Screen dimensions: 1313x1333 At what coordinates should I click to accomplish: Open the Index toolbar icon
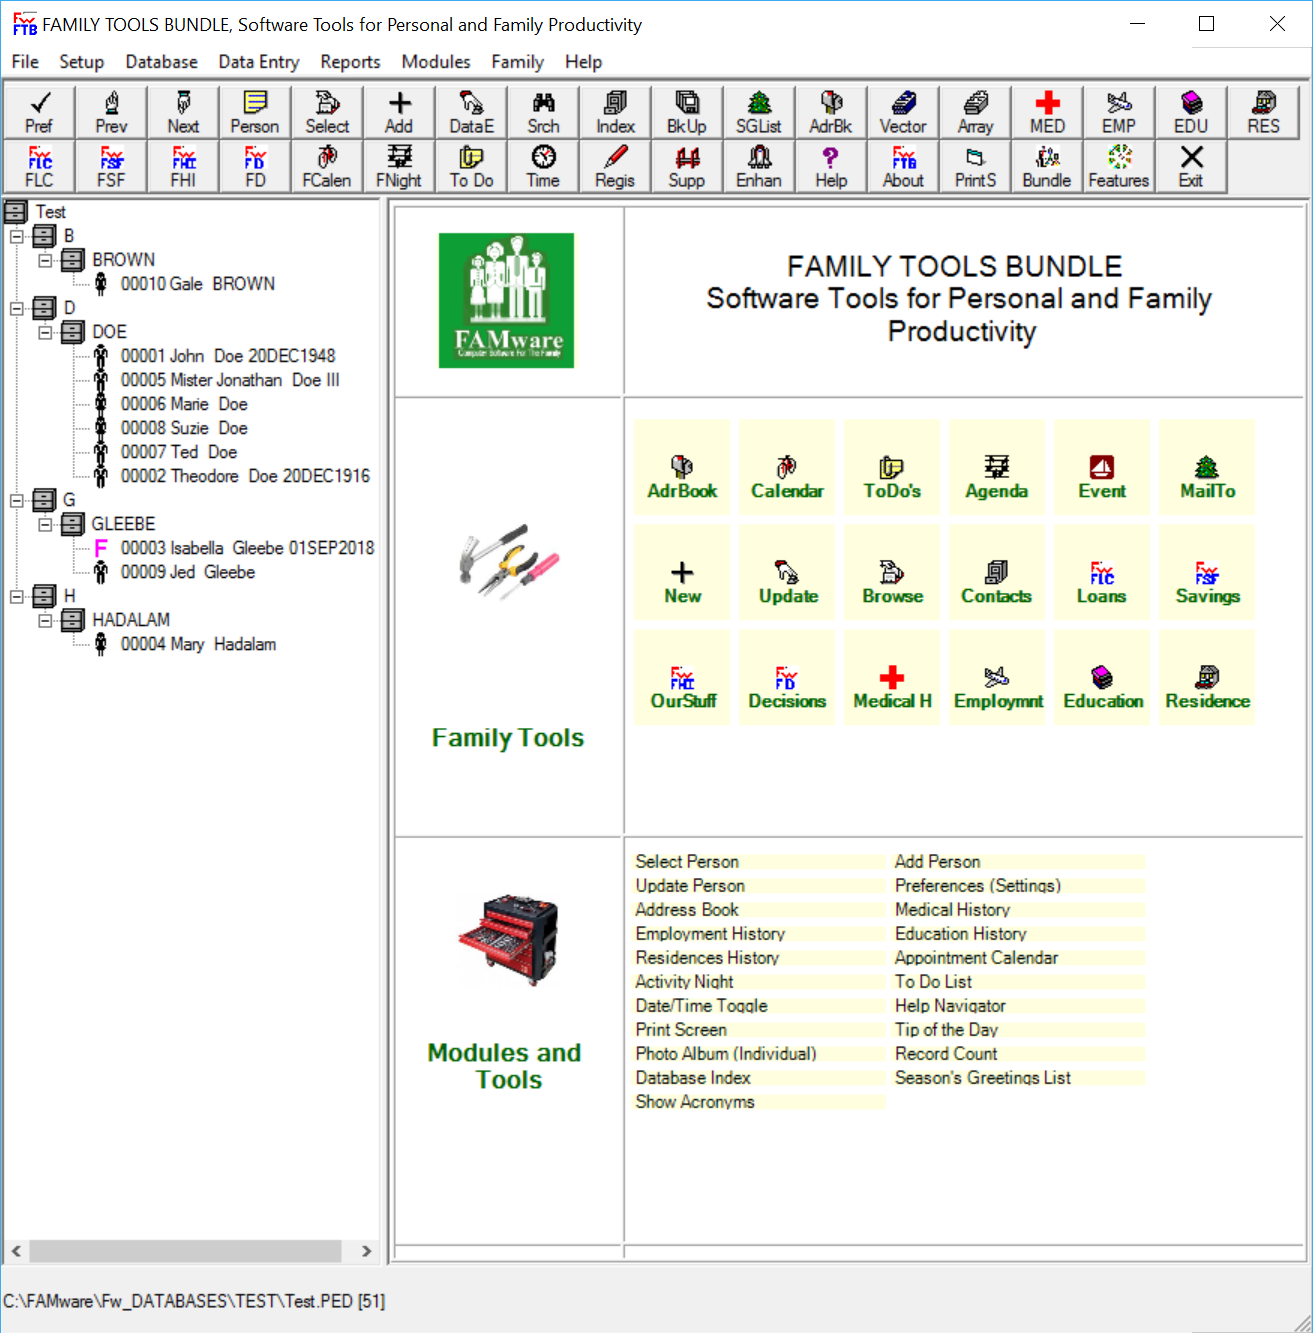[x=615, y=112]
